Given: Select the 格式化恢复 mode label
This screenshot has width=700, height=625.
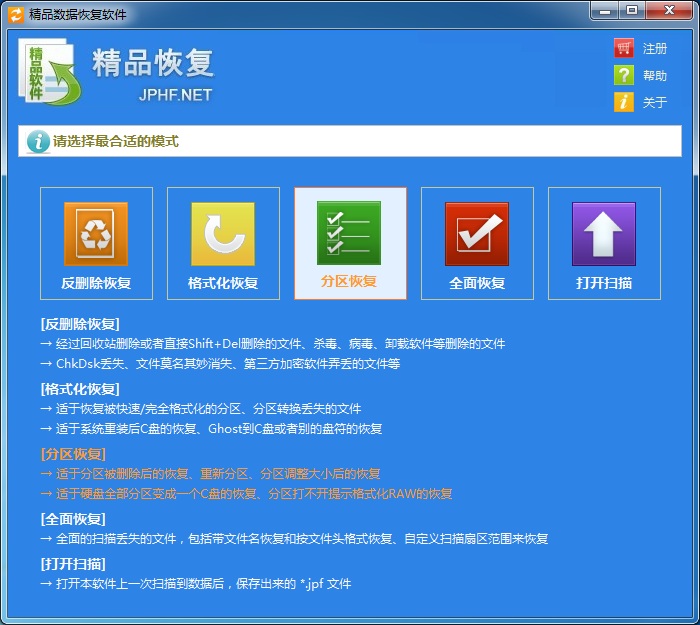Looking at the screenshot, I should (x=223, y=283).
